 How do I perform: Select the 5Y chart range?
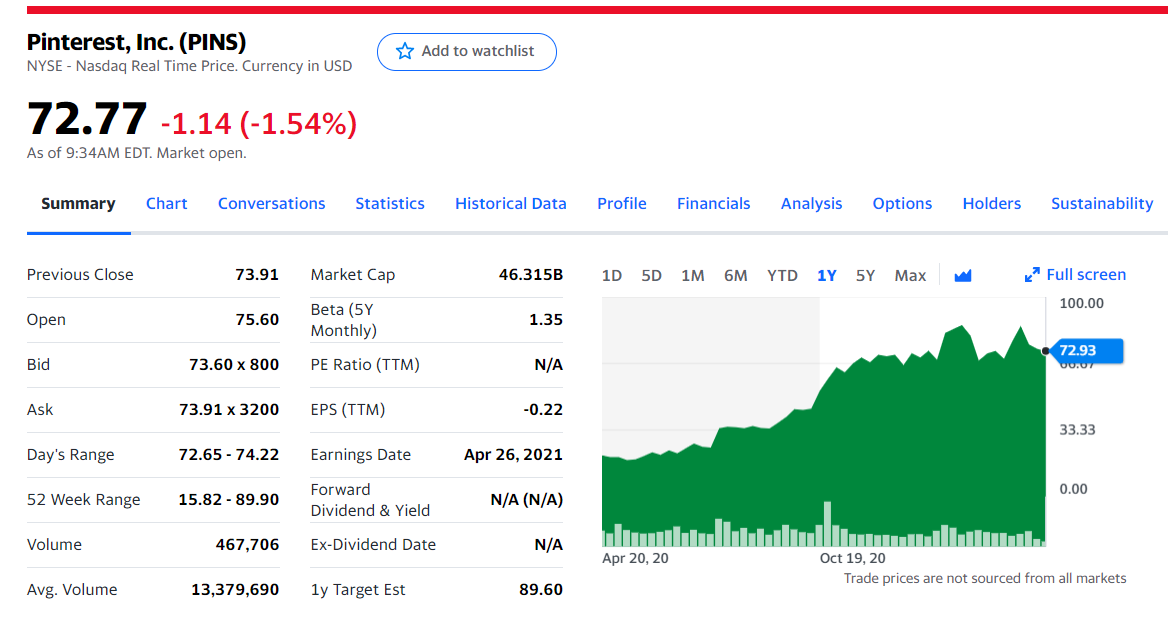point(865,276)
